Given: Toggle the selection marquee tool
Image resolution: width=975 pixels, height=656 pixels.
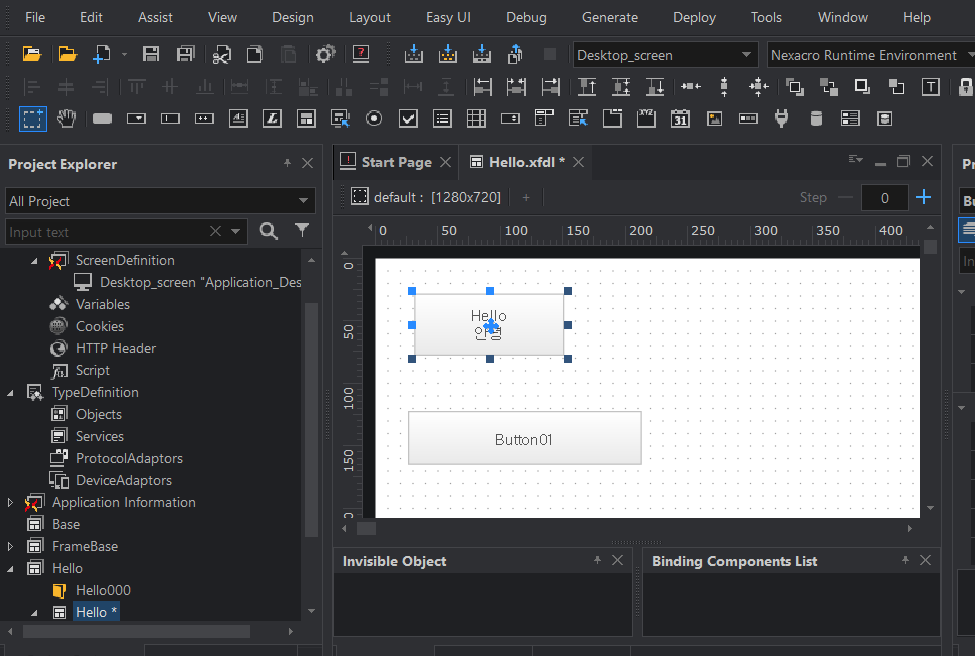Looking at the screenshot, I should [x=33, y=118].
